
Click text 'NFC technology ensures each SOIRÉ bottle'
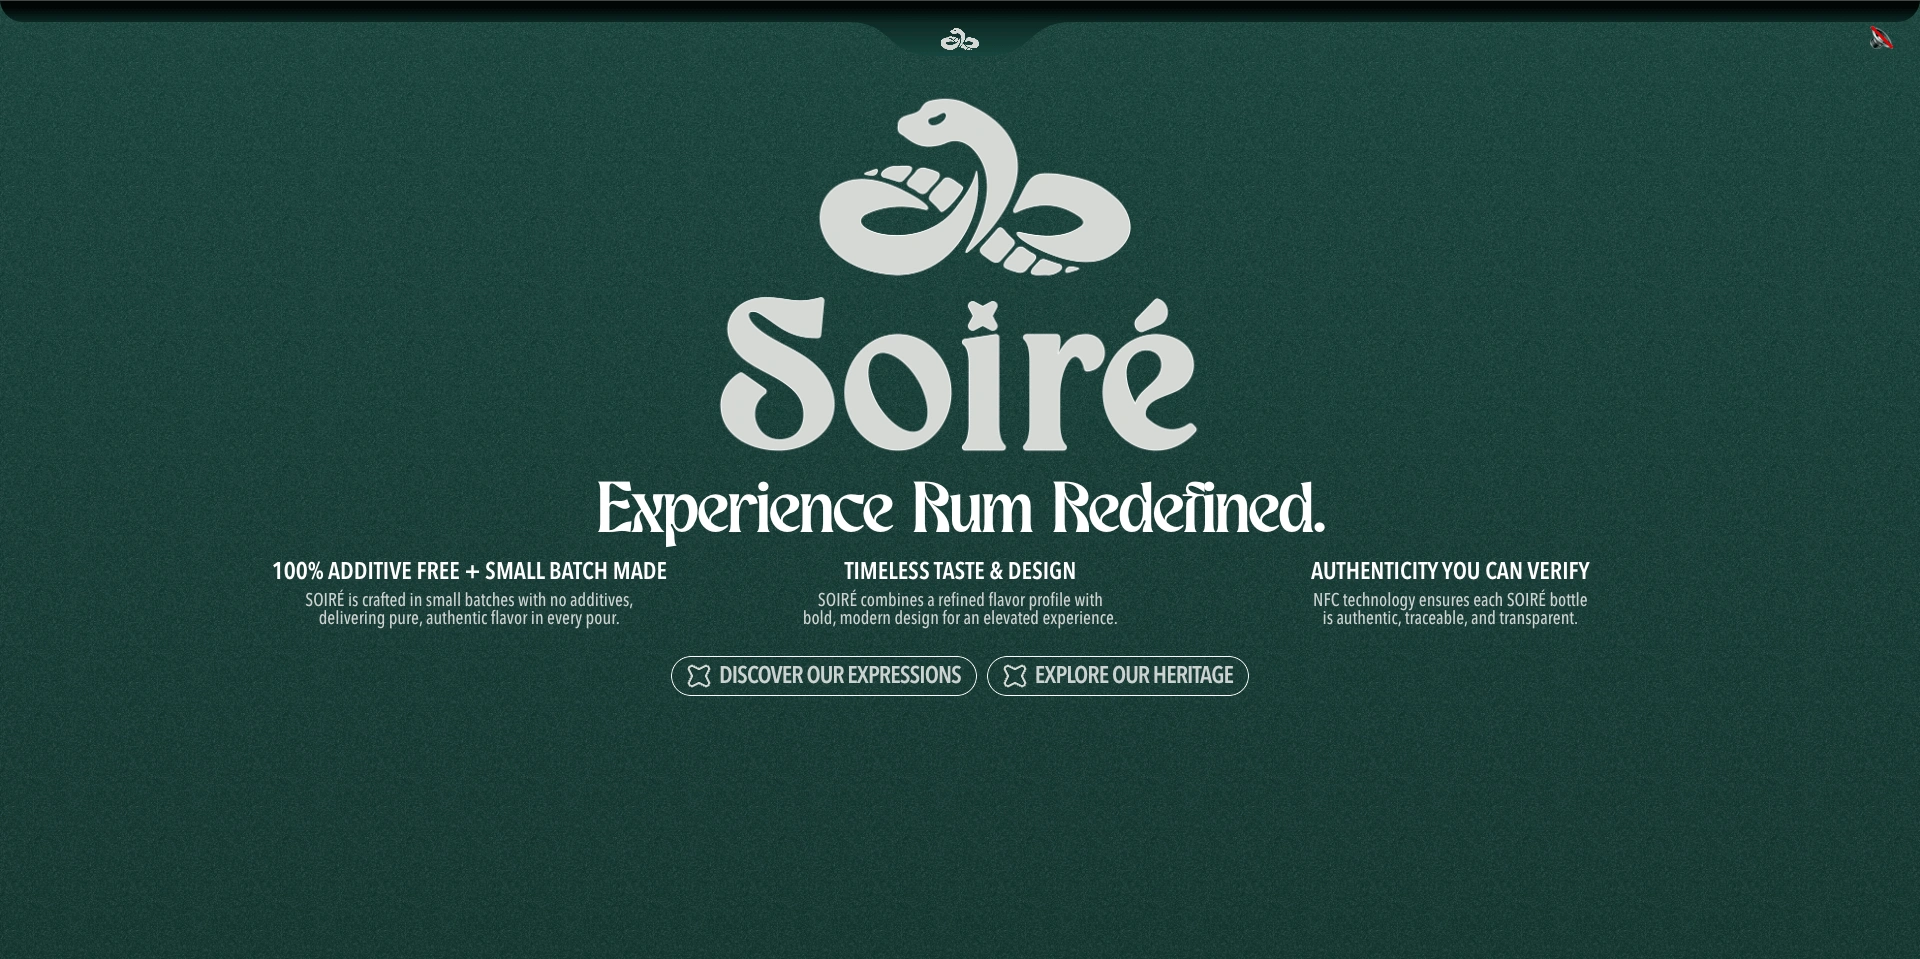pyautogui.click(x=1449, y=600)
